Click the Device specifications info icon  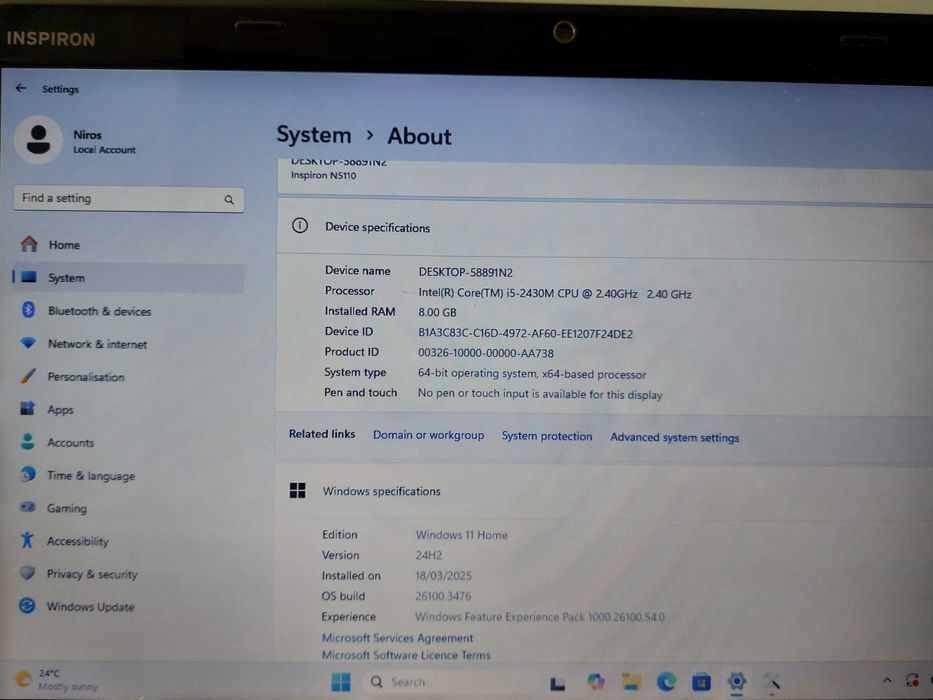(x=300, y=226)
